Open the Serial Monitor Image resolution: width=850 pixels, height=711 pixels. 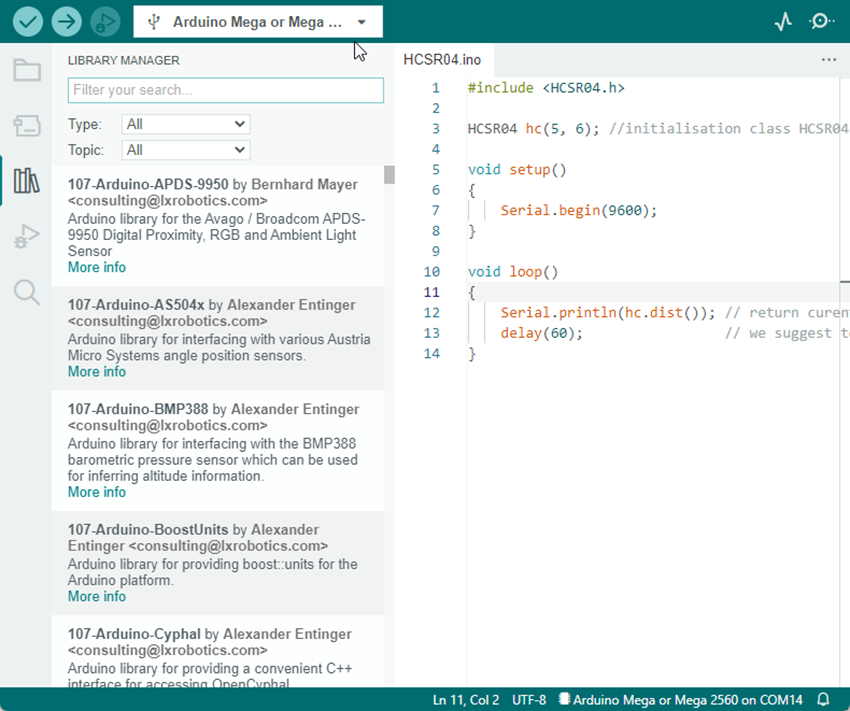(x=821, y=22)
